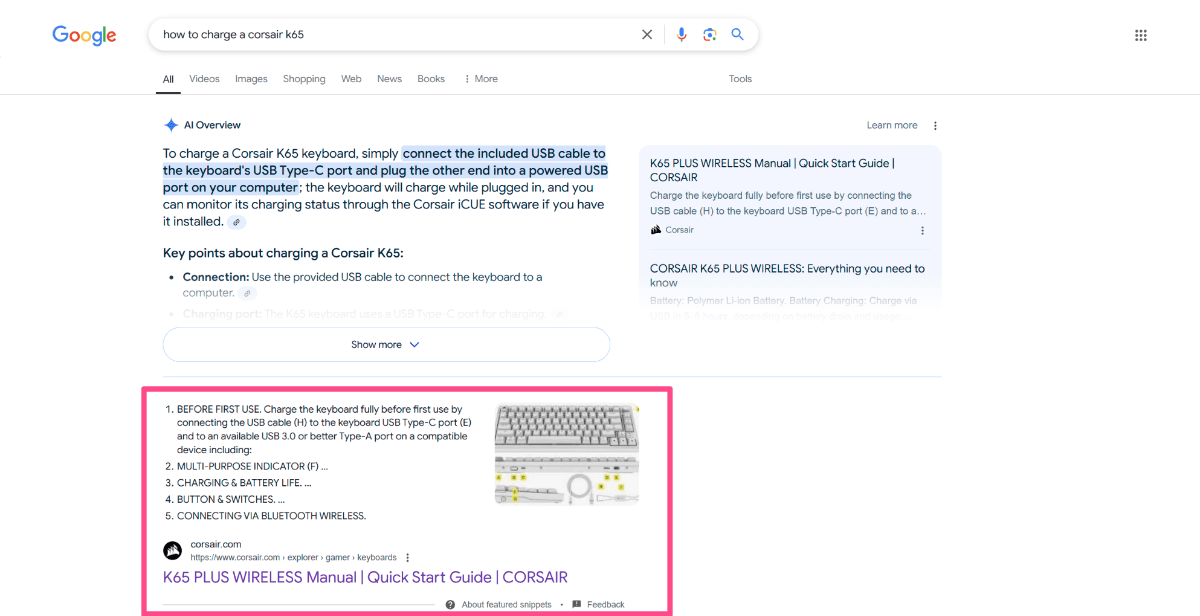
Task: Click the Feedback flag icon
Action: click(x=577, y=605)
